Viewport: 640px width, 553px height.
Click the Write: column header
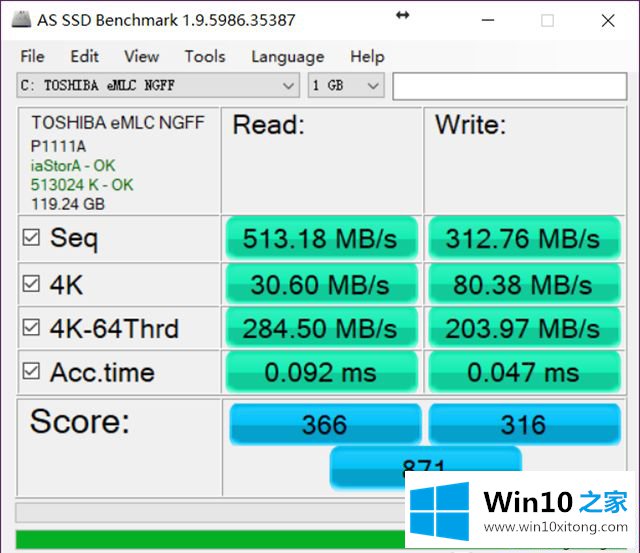click(471, 124)
